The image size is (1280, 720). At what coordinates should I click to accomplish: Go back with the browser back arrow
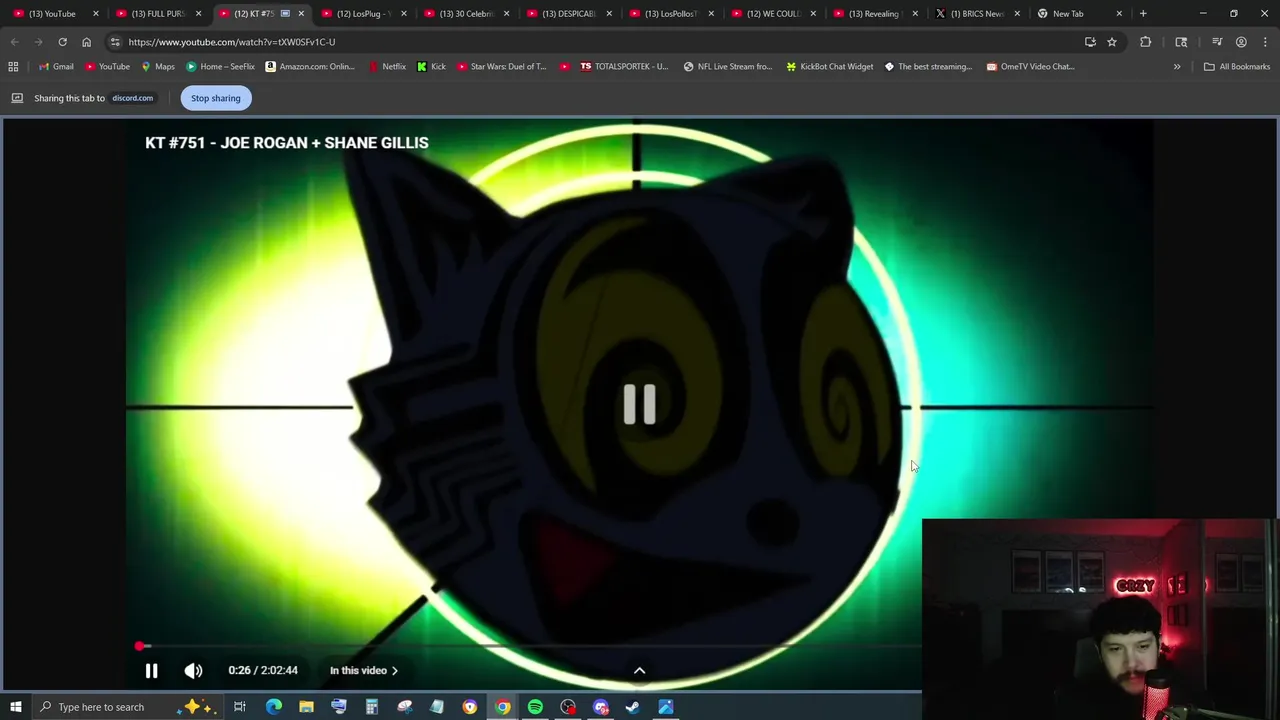[x=14, y=42]
